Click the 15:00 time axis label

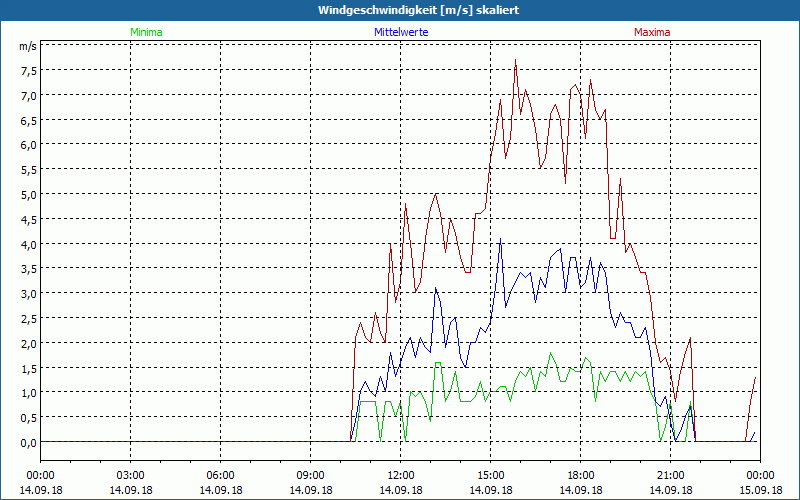point(491,476)
